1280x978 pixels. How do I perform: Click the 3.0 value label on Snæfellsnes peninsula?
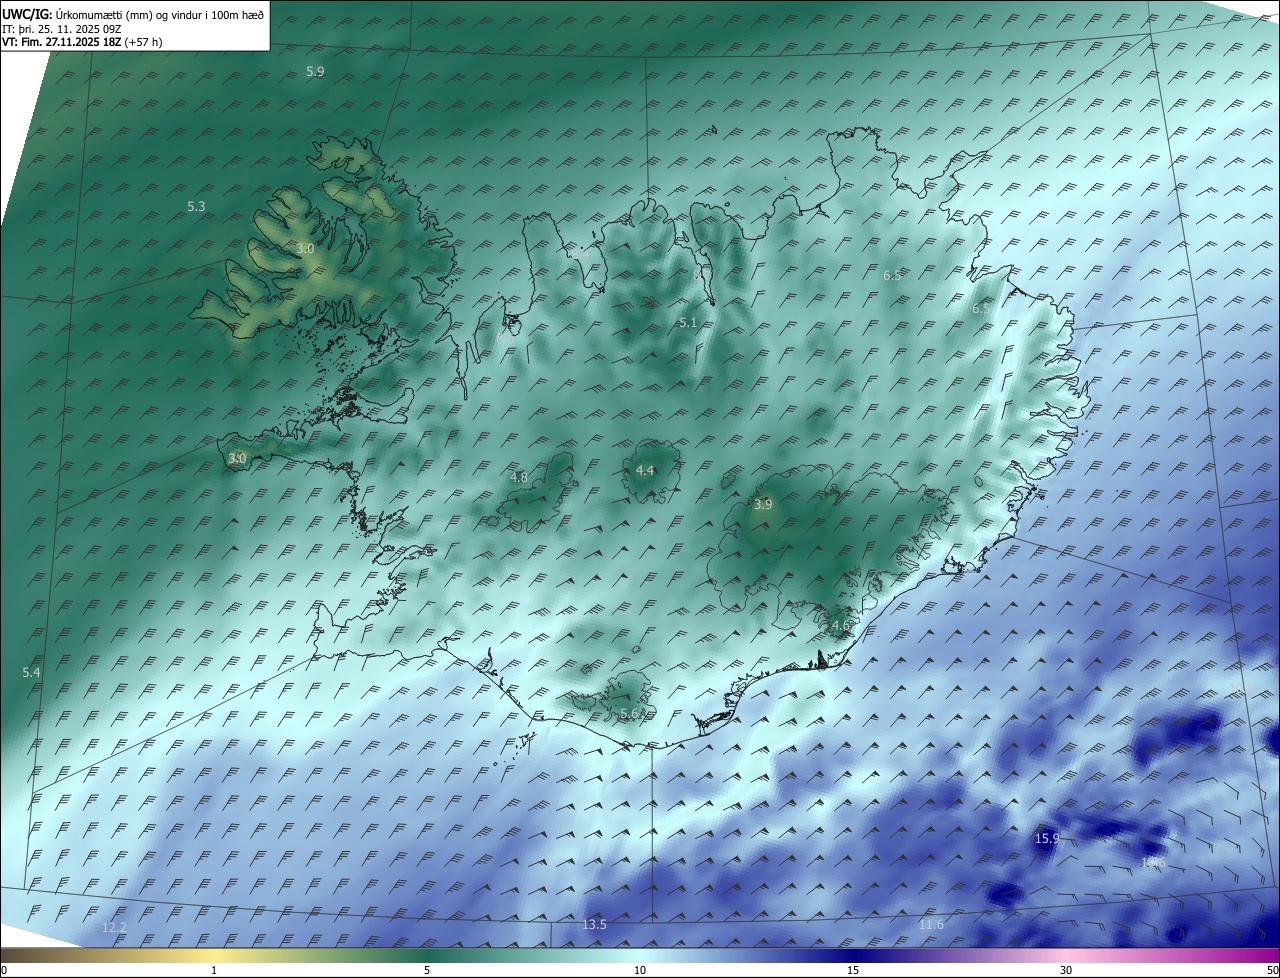237,459
